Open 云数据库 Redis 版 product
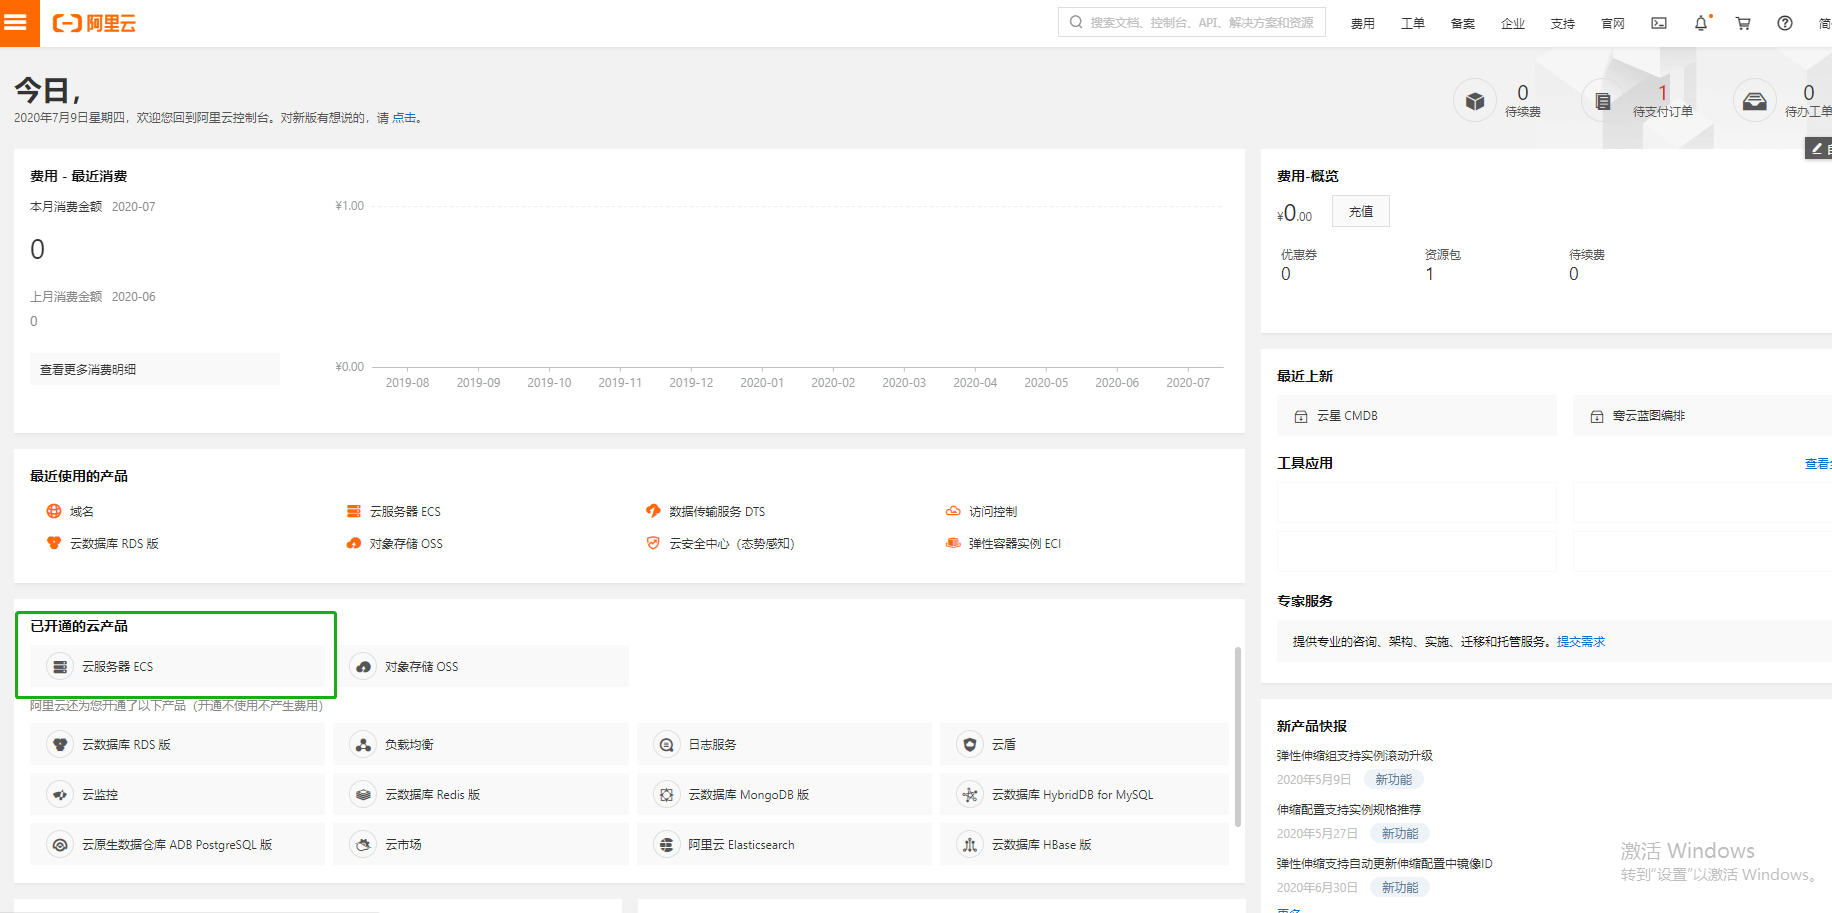1832x913 pixels. 481,795
